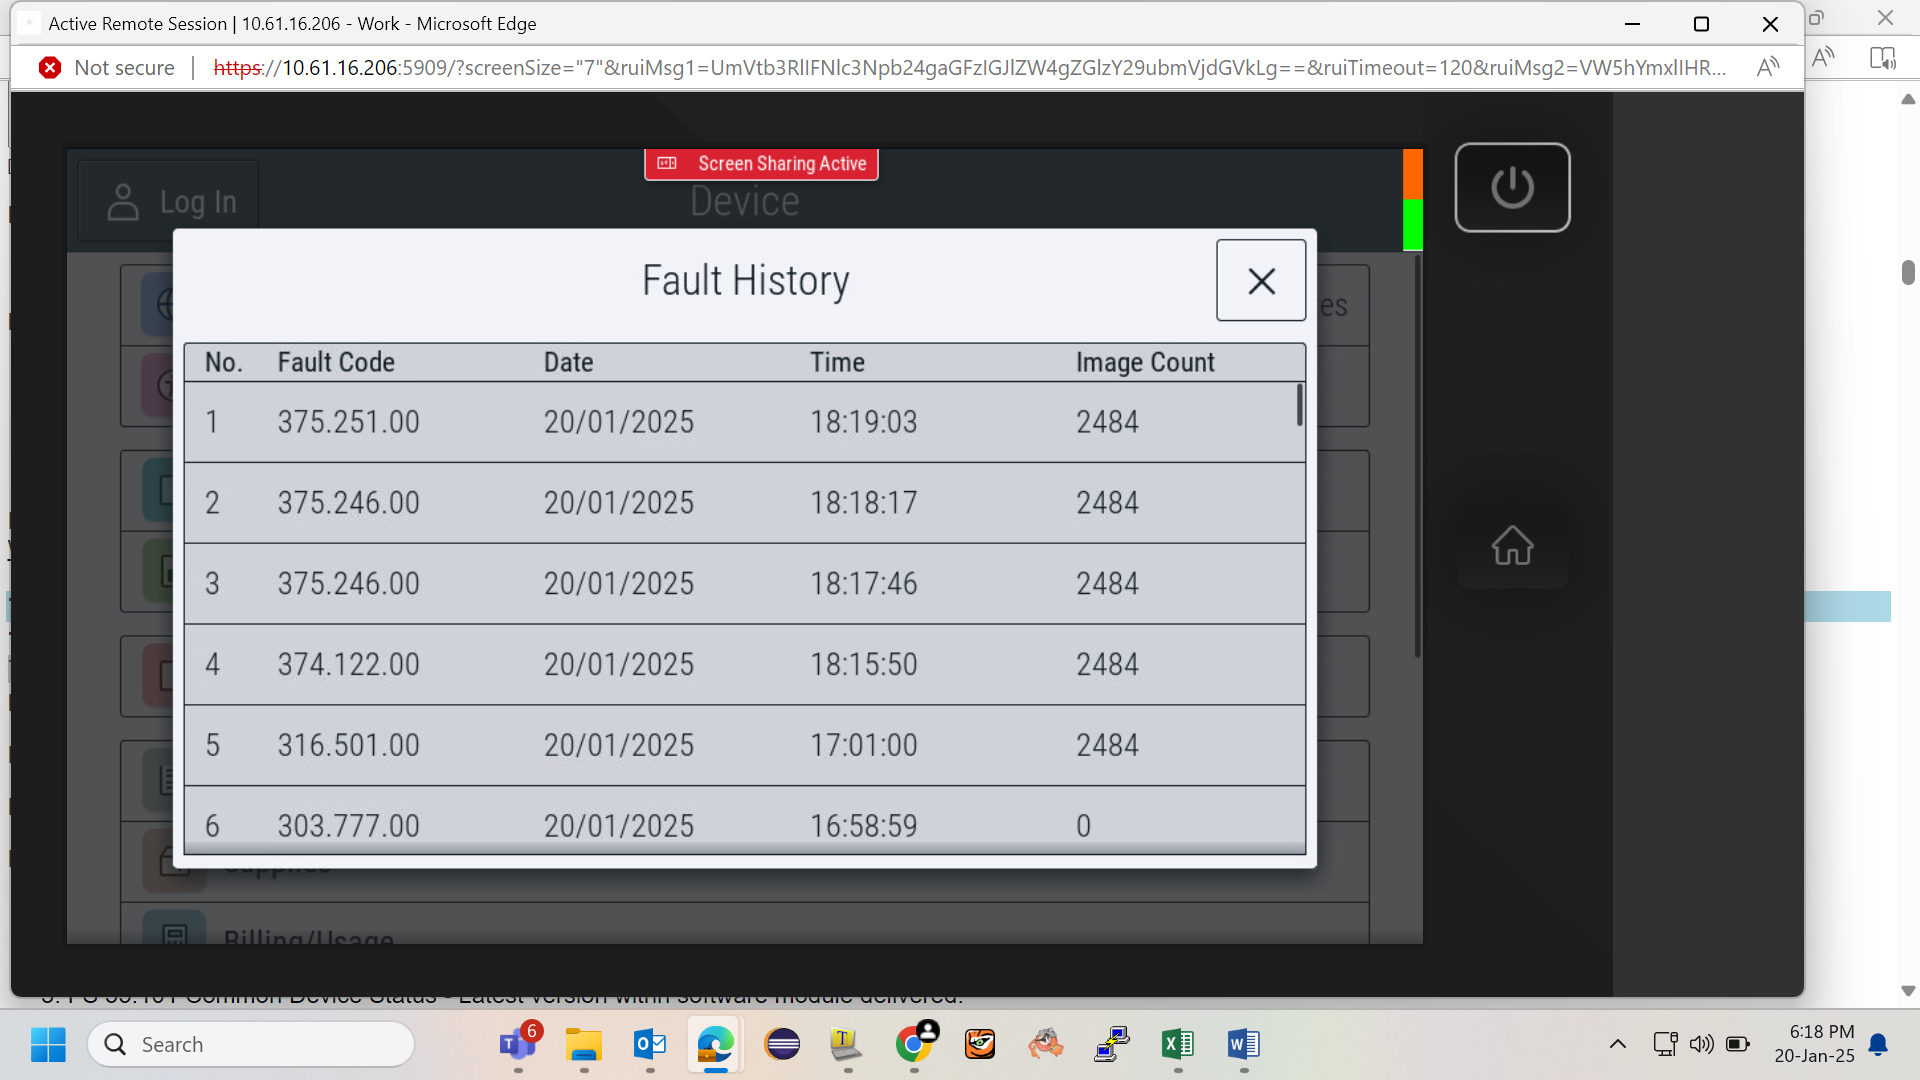The width and height of the screenshot is (1920, 1080).
Task: Click the Fault Code column header
Action: [x=336, y=362]
